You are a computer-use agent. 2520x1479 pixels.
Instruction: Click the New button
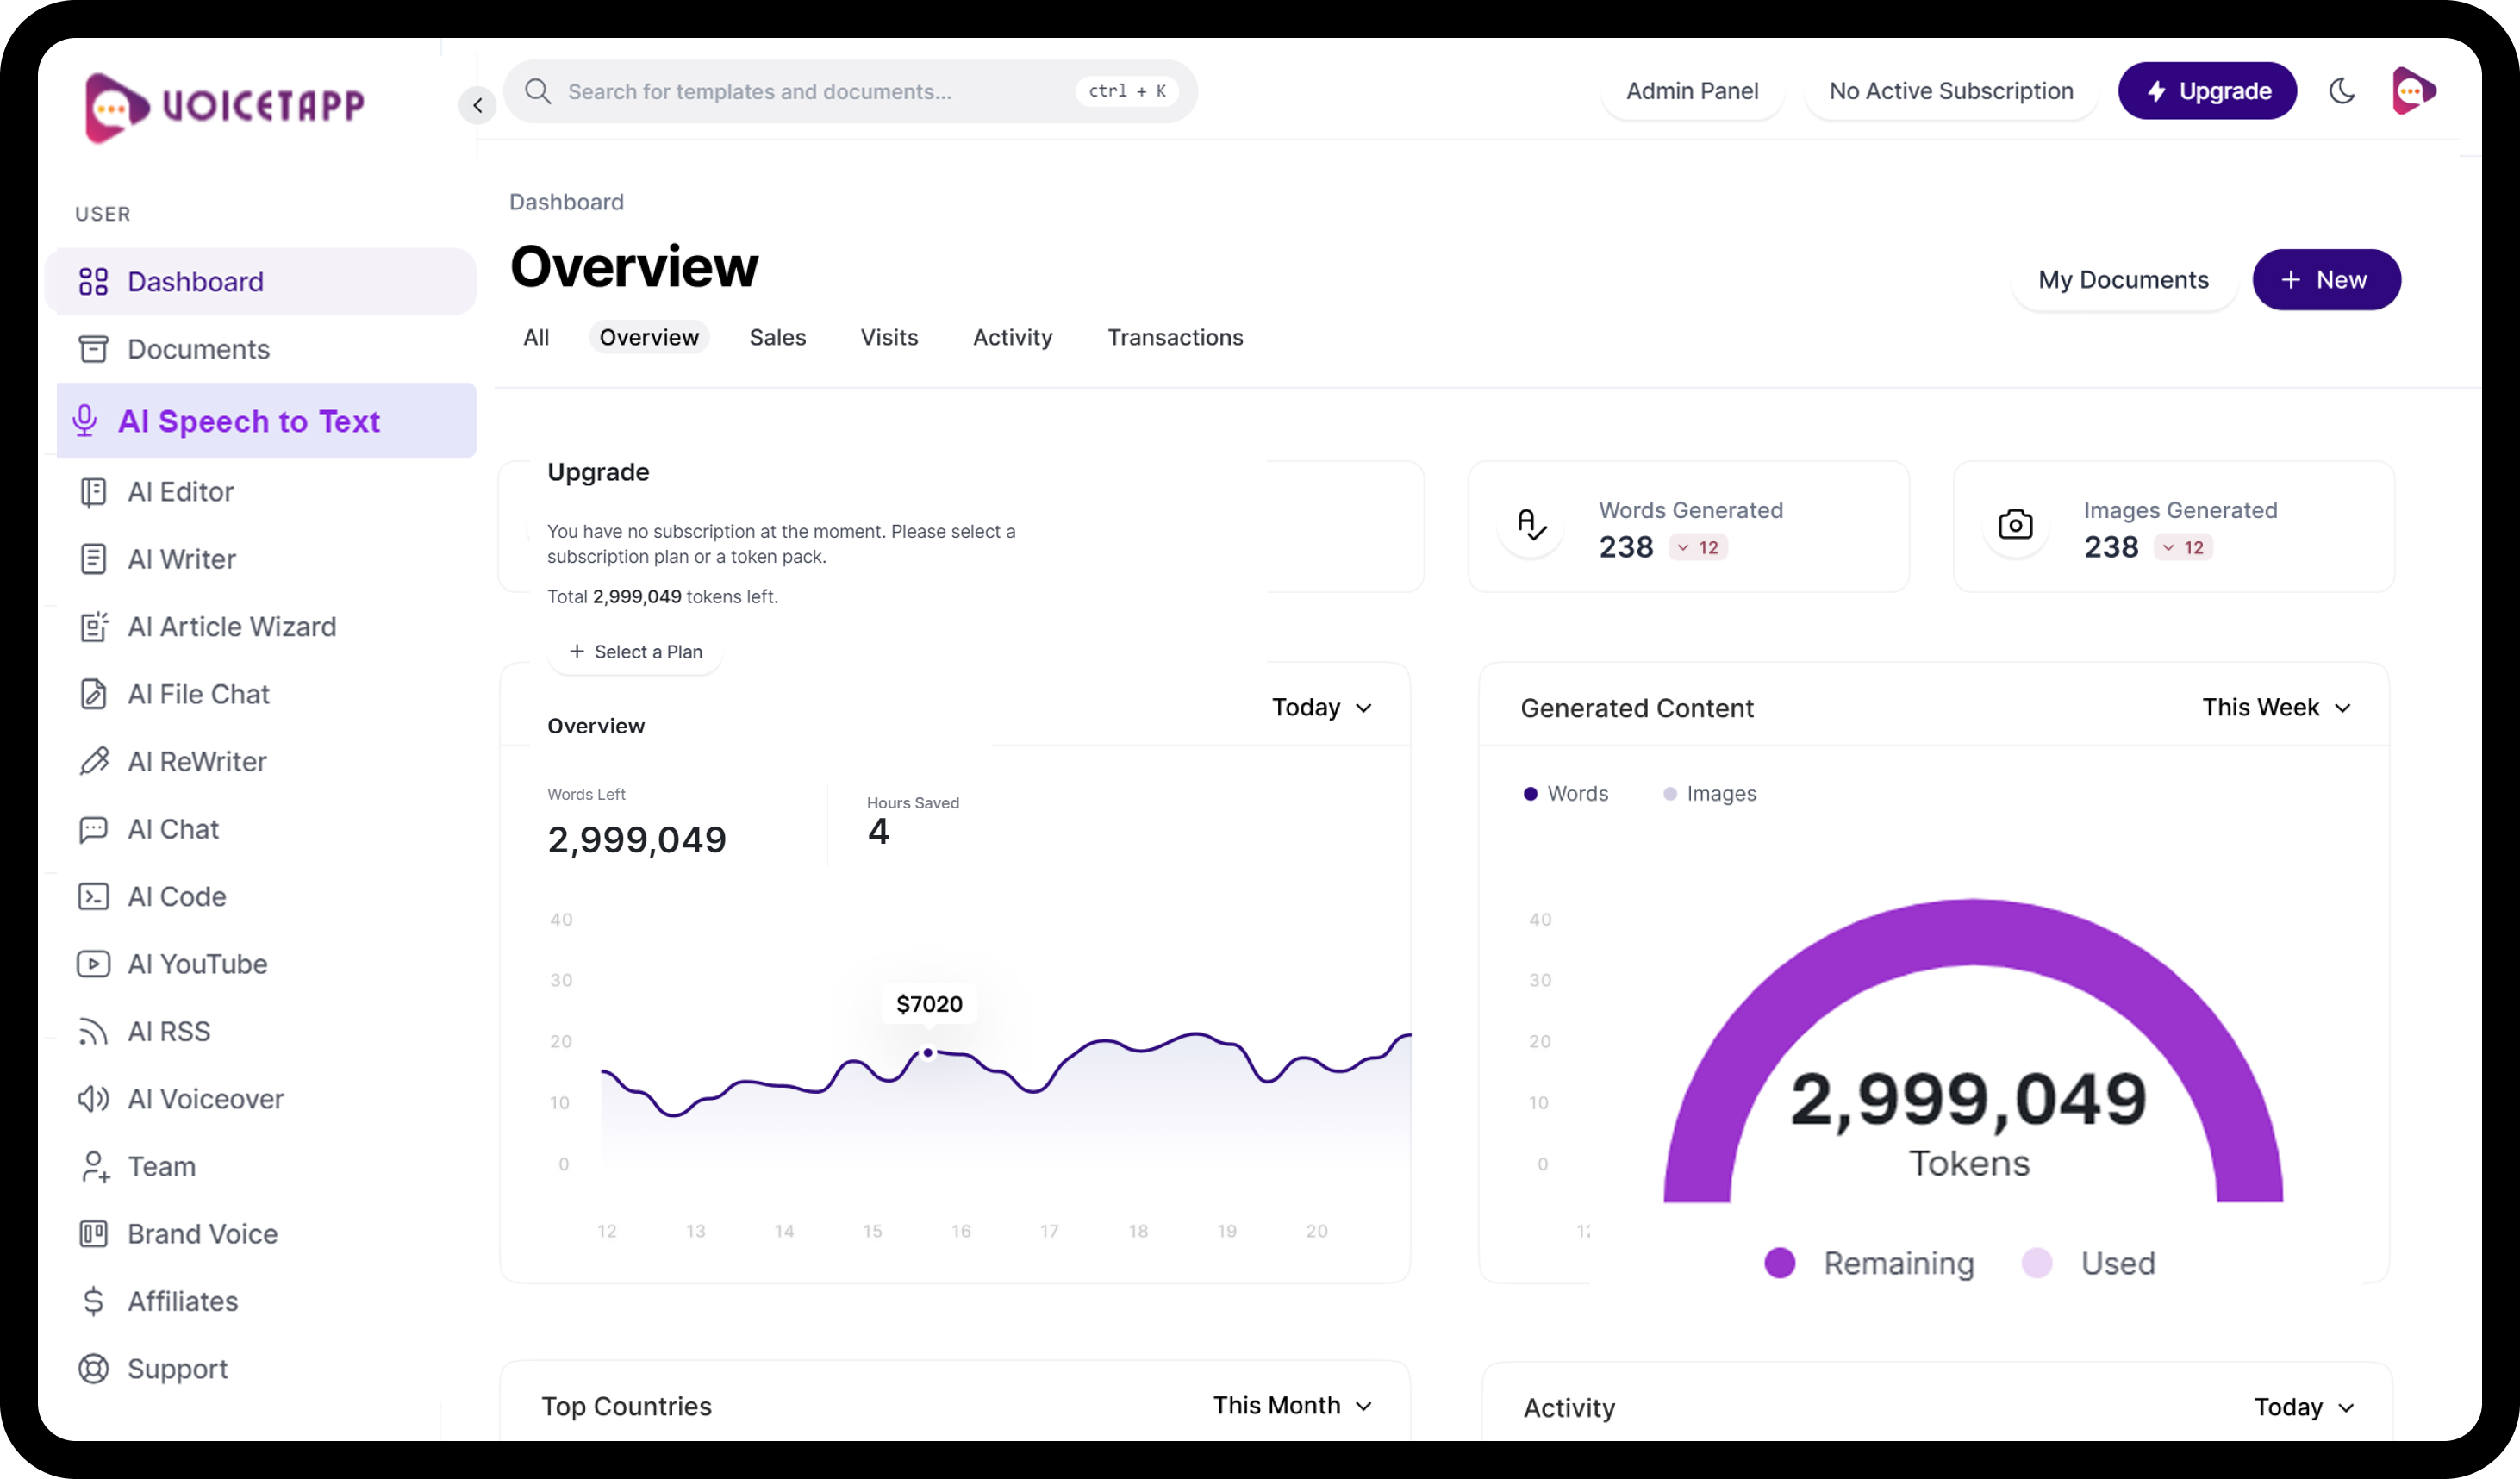point(2326,280)
